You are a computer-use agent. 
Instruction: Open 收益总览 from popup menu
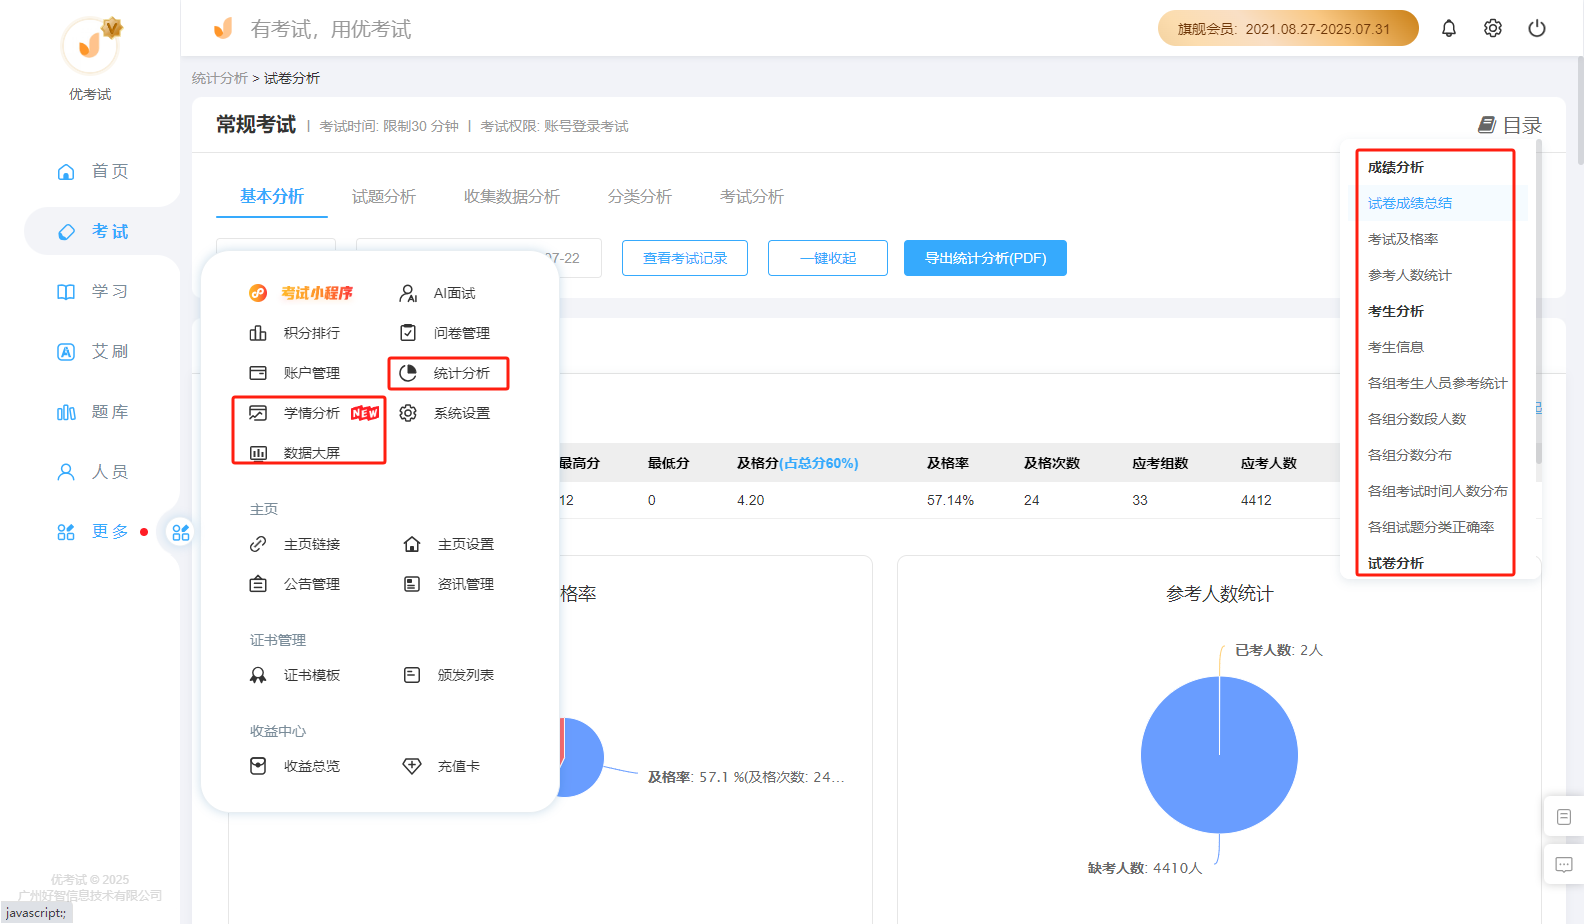pos(295,766)
